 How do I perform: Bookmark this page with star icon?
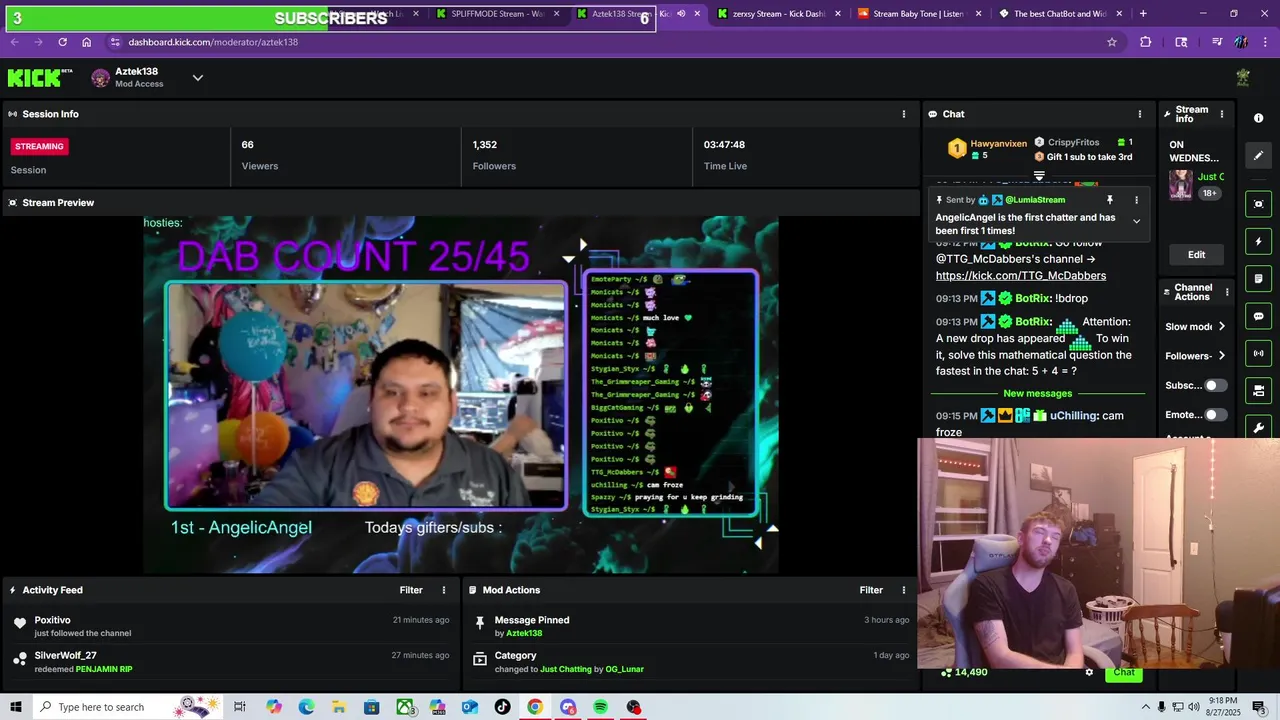(1111, 42)
